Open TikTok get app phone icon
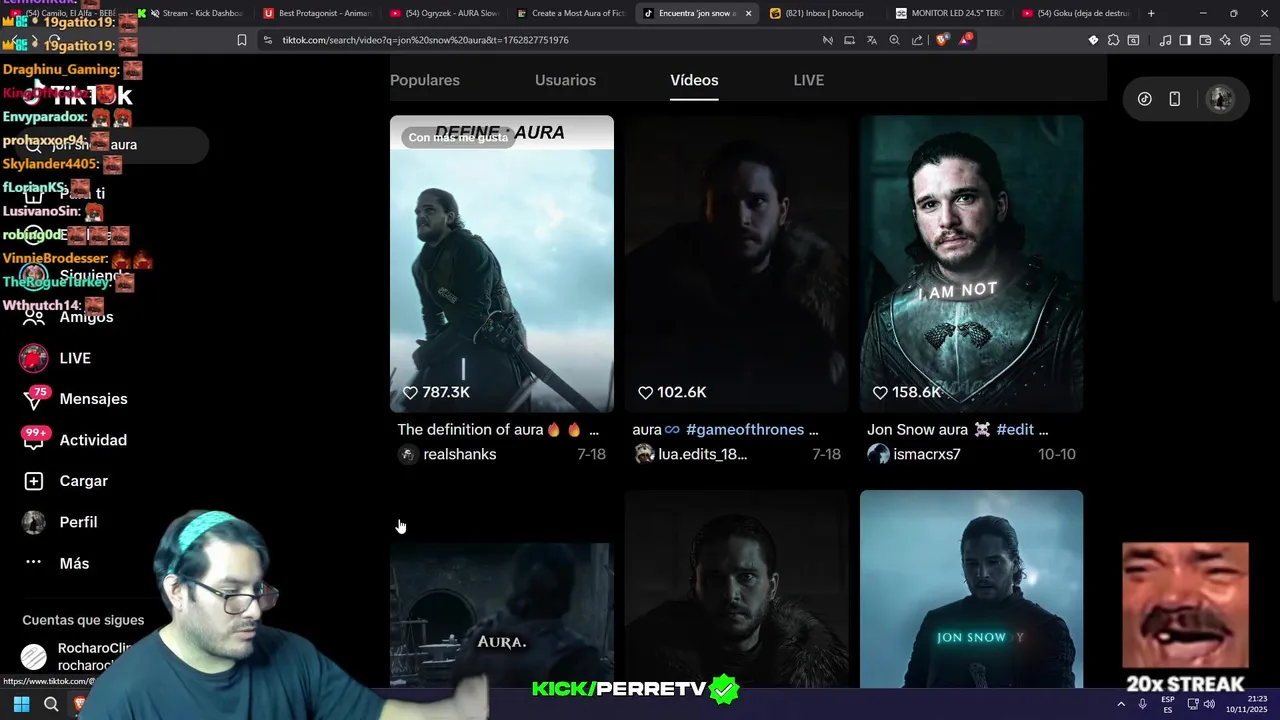 pos(1175,98)
